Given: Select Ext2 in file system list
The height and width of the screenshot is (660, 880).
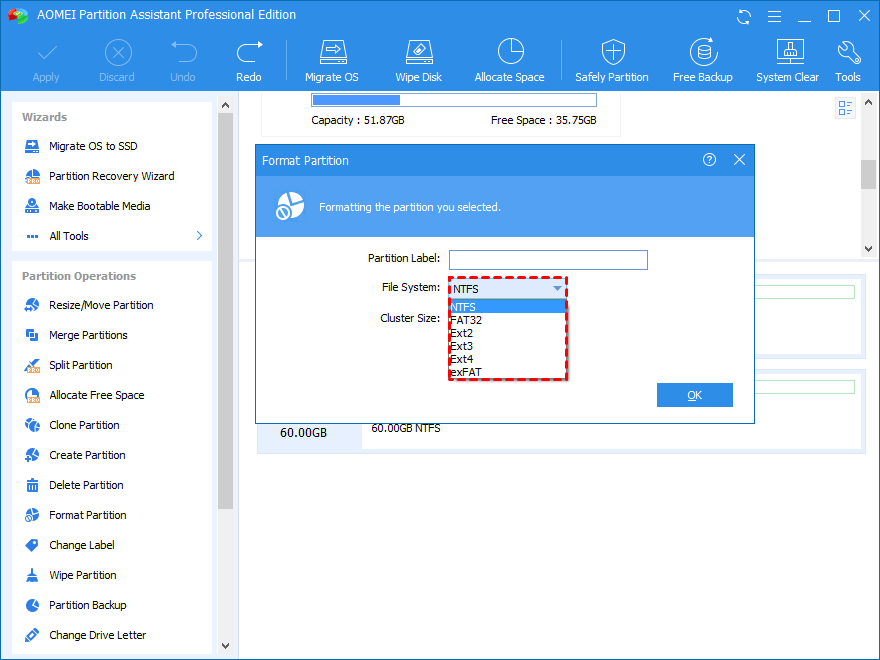Looking at the screenshot, I should (x=507, y=333).
